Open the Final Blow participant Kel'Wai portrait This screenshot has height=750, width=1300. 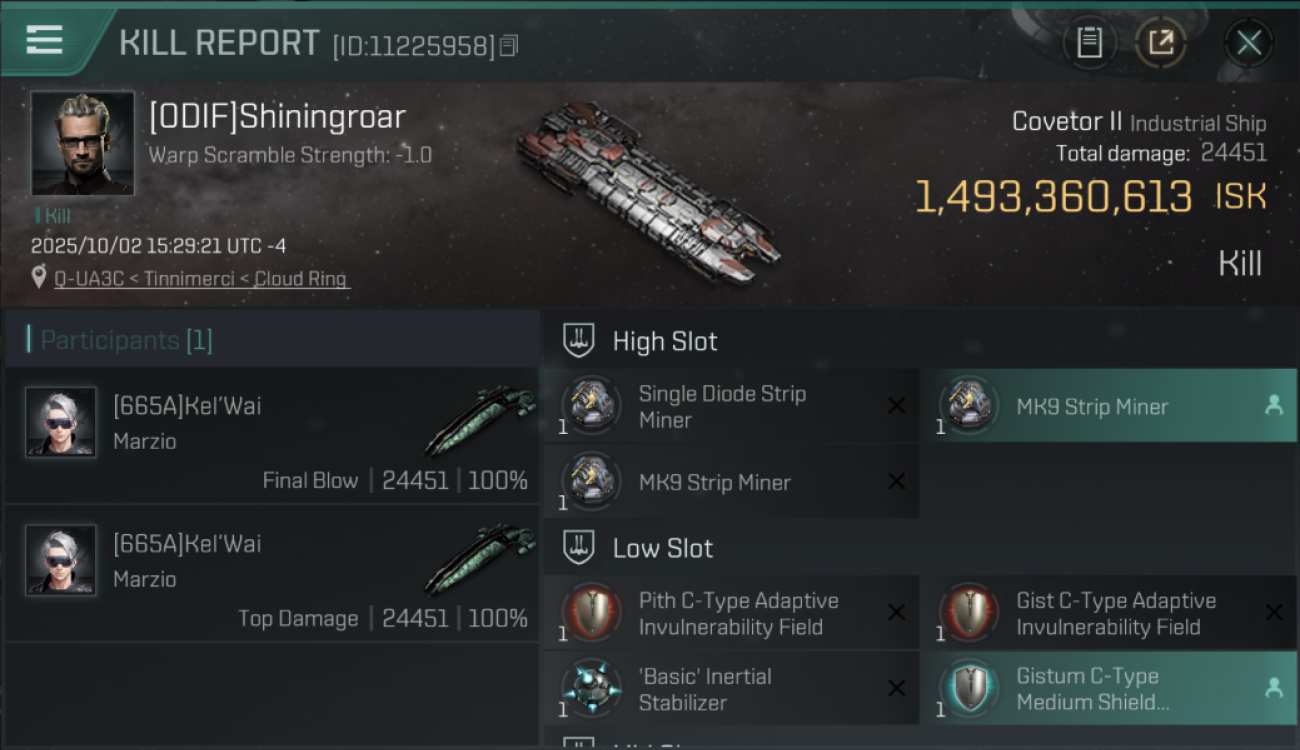pos(61,422)
